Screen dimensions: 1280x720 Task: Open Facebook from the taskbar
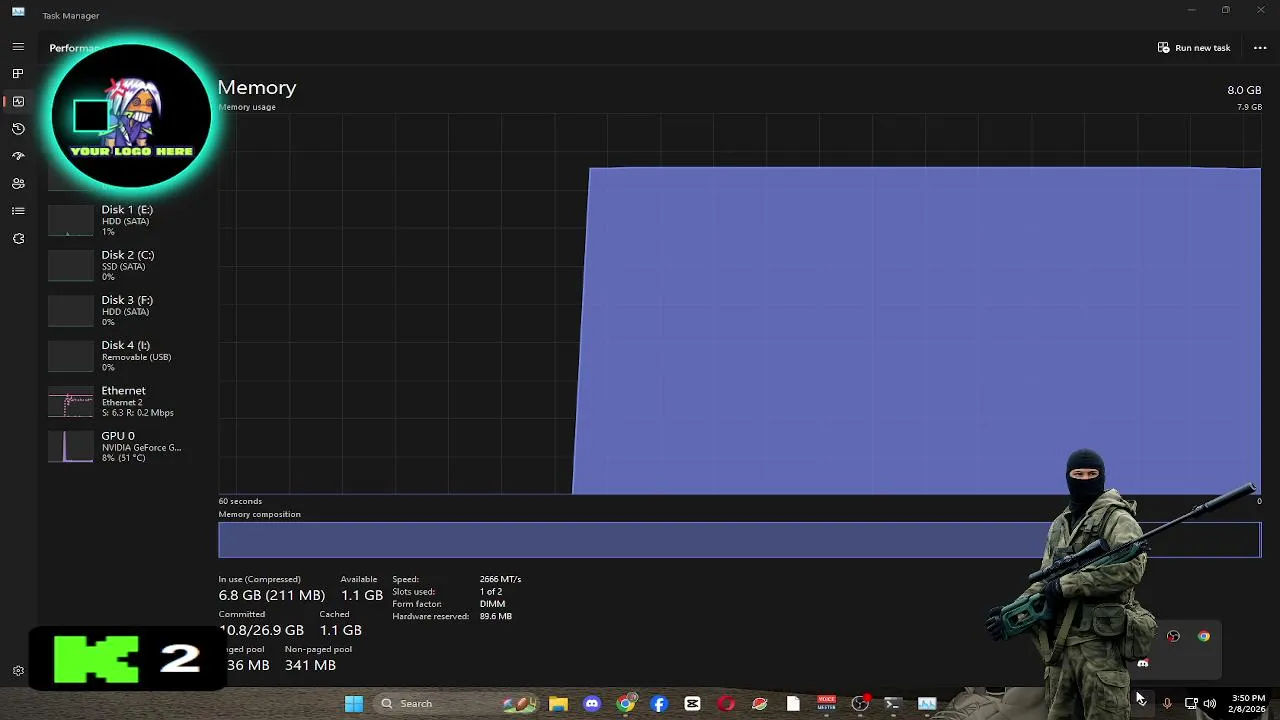(x=659, y=703)
